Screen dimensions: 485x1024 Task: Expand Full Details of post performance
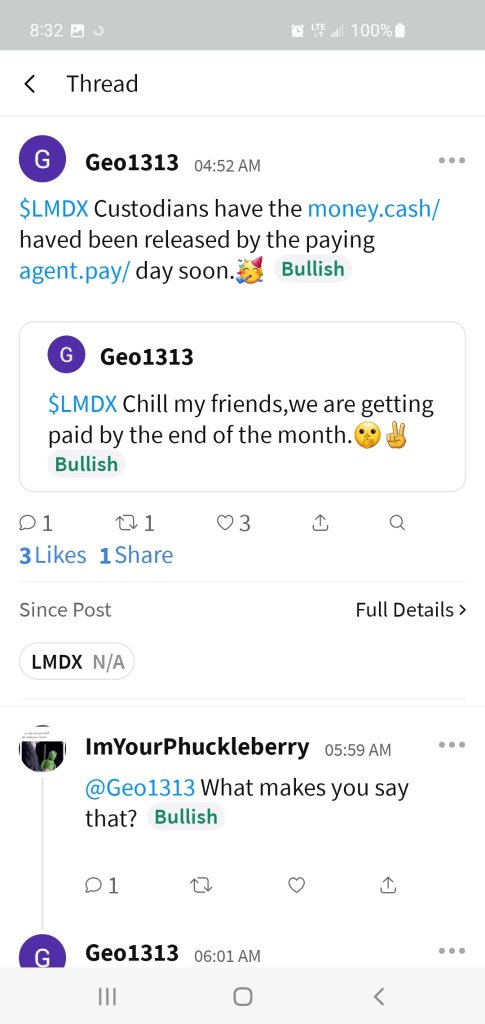click(411, 610)
